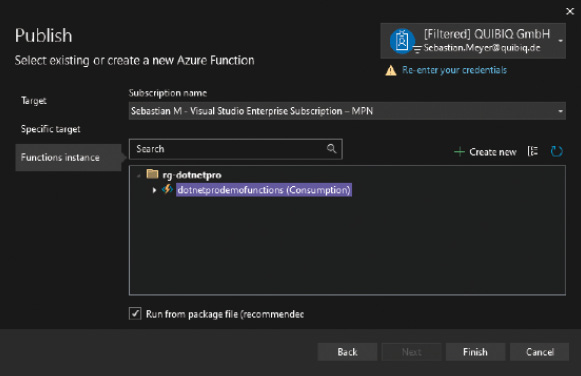
Task: Go to the Target step
Action: click(x=34, y=101)
